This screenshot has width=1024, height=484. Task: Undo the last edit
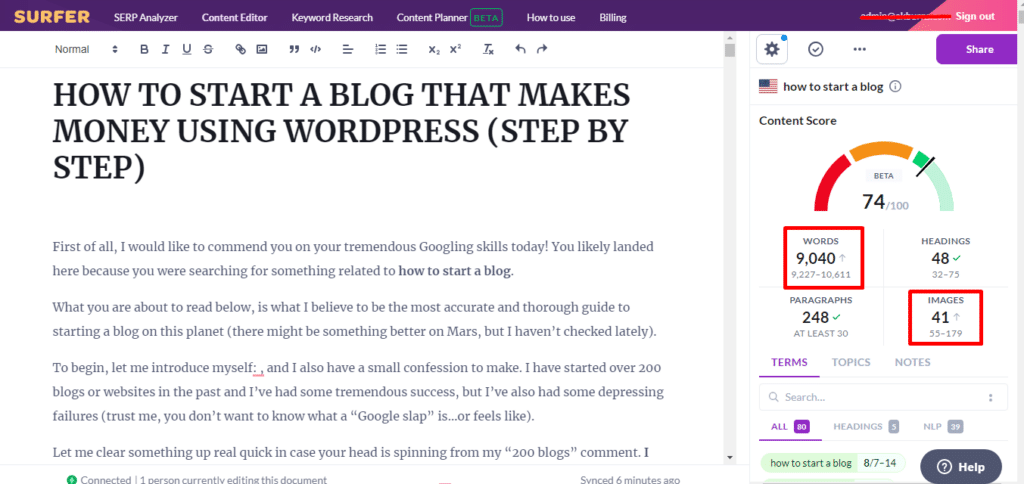520,49
